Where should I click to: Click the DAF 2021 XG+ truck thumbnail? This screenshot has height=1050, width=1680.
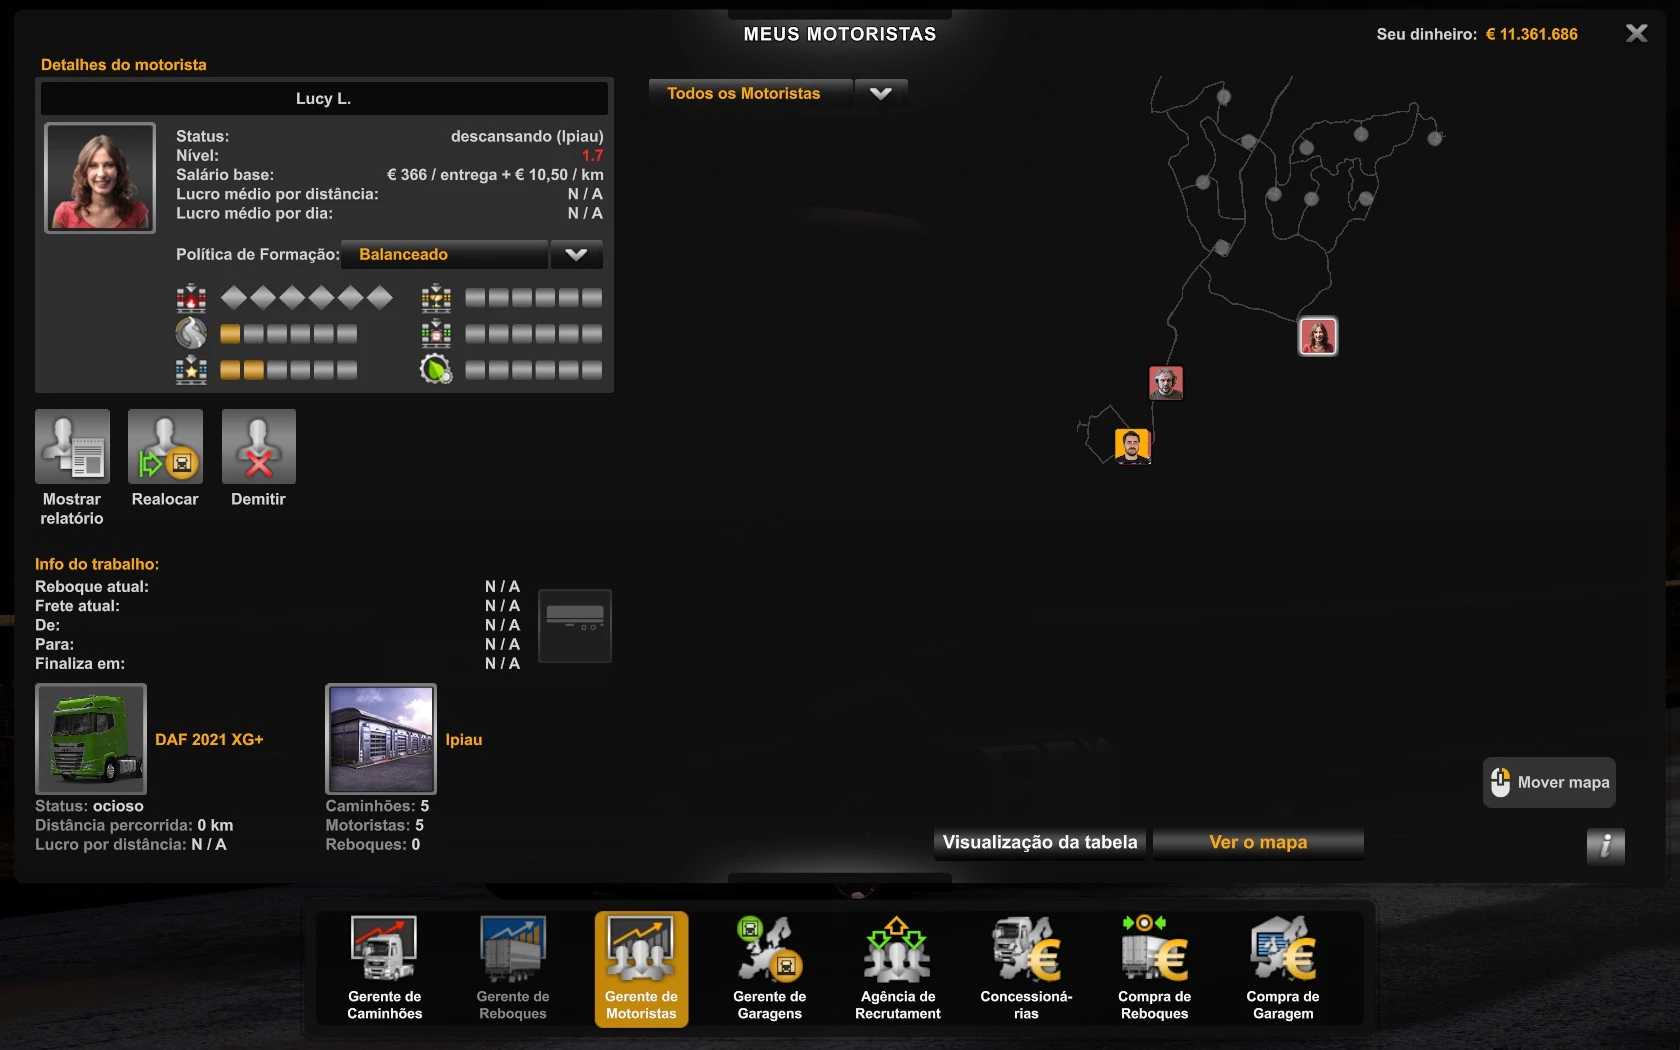click(x=91, y=739)
